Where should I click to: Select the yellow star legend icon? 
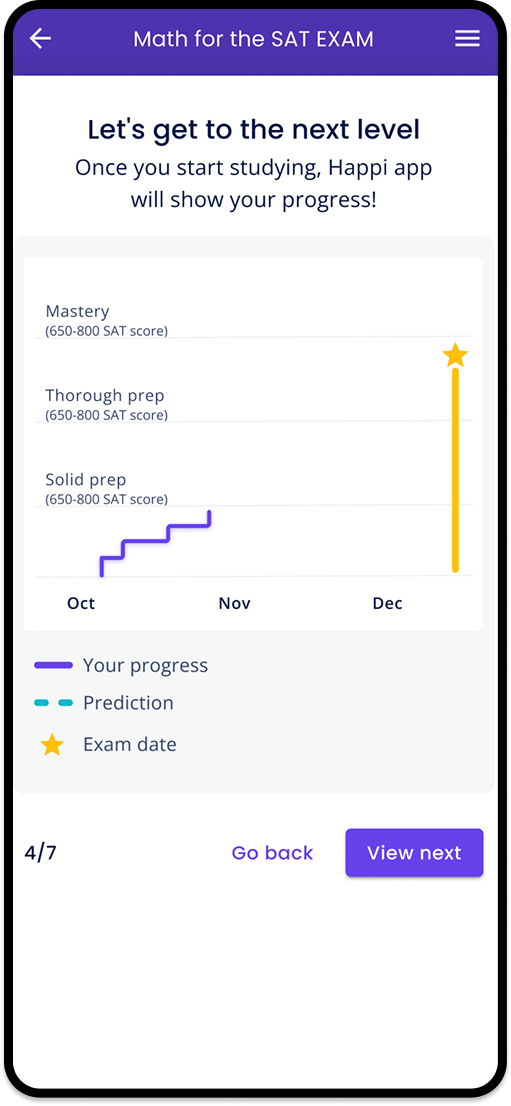[52, 745]
